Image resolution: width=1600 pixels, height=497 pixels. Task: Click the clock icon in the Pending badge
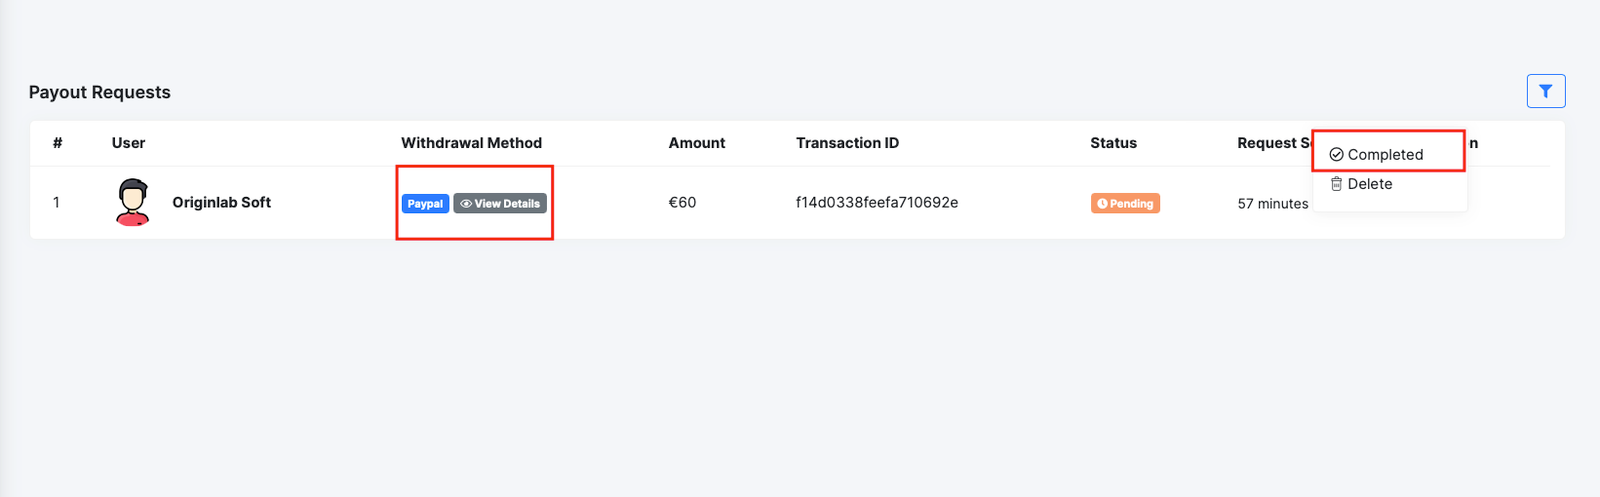coord(1102,204)
